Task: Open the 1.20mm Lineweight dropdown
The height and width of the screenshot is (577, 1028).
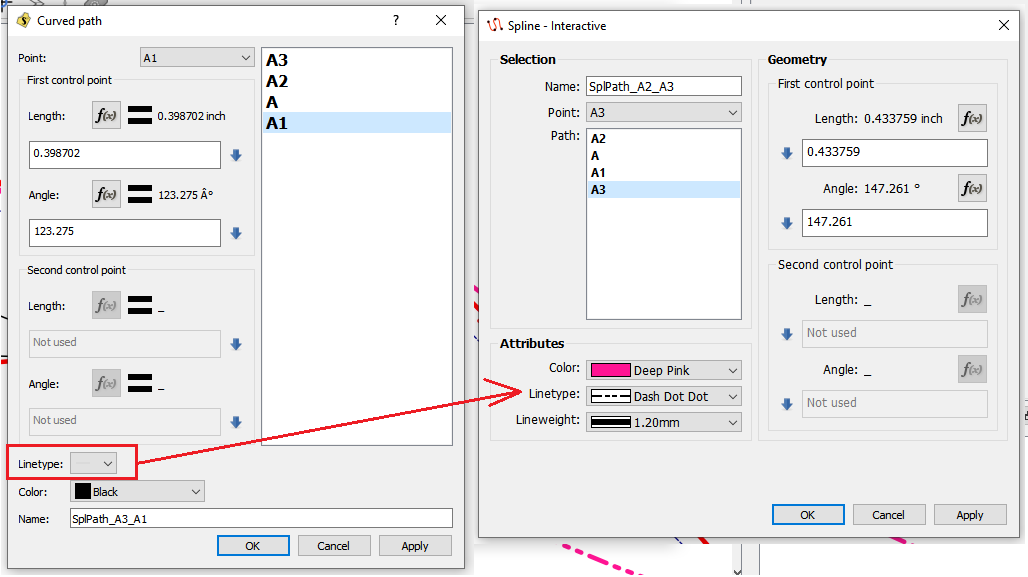Action: (x=663, y=422)
